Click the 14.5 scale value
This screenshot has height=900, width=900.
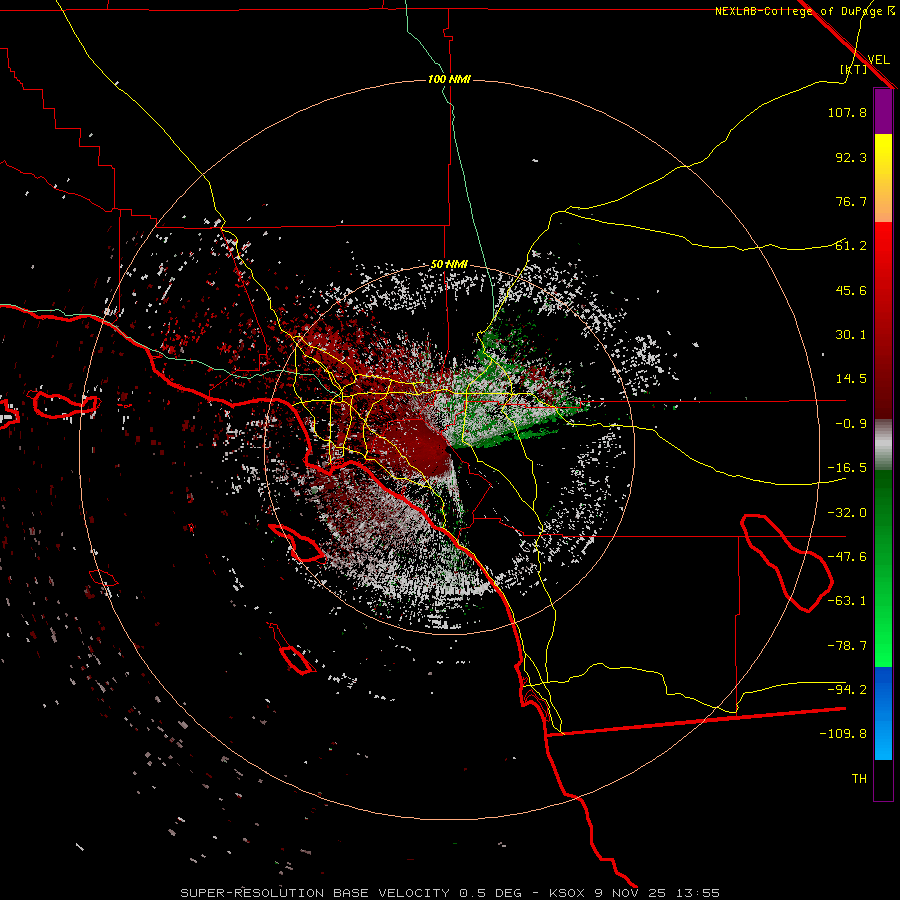pyautogui.click(x=851, y=379)
